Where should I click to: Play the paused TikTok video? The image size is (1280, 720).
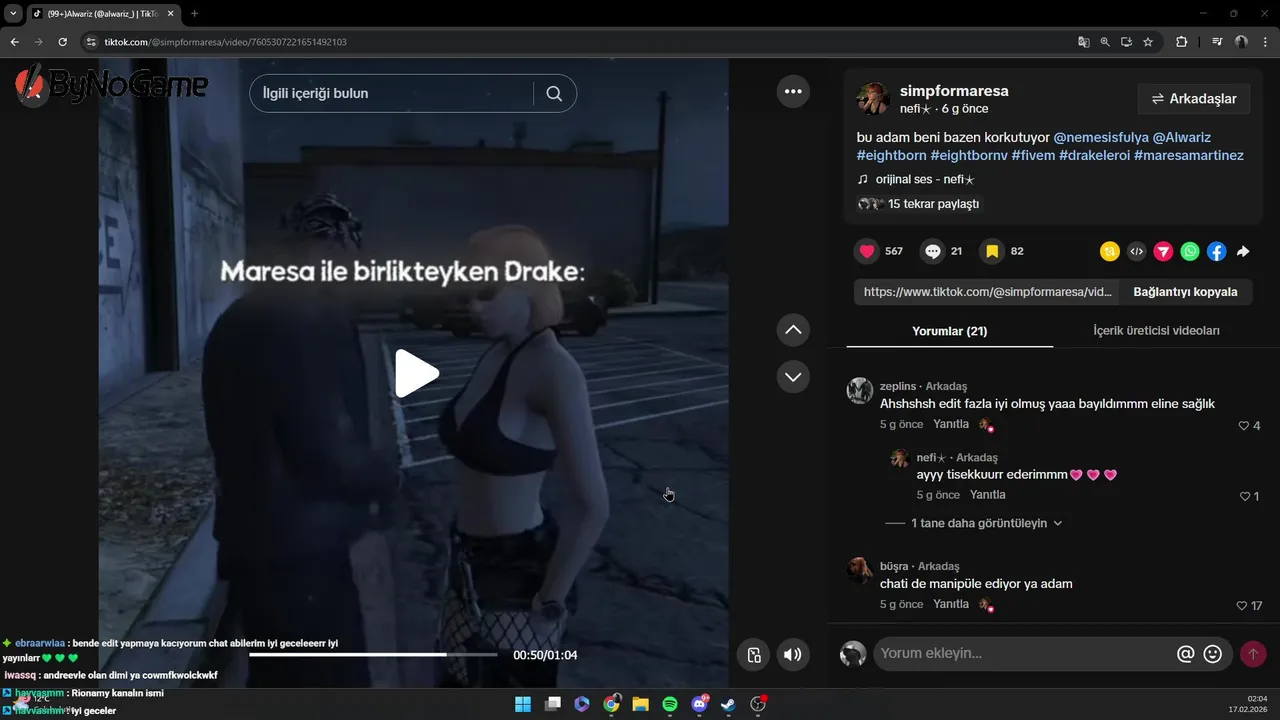click(416, 373)
